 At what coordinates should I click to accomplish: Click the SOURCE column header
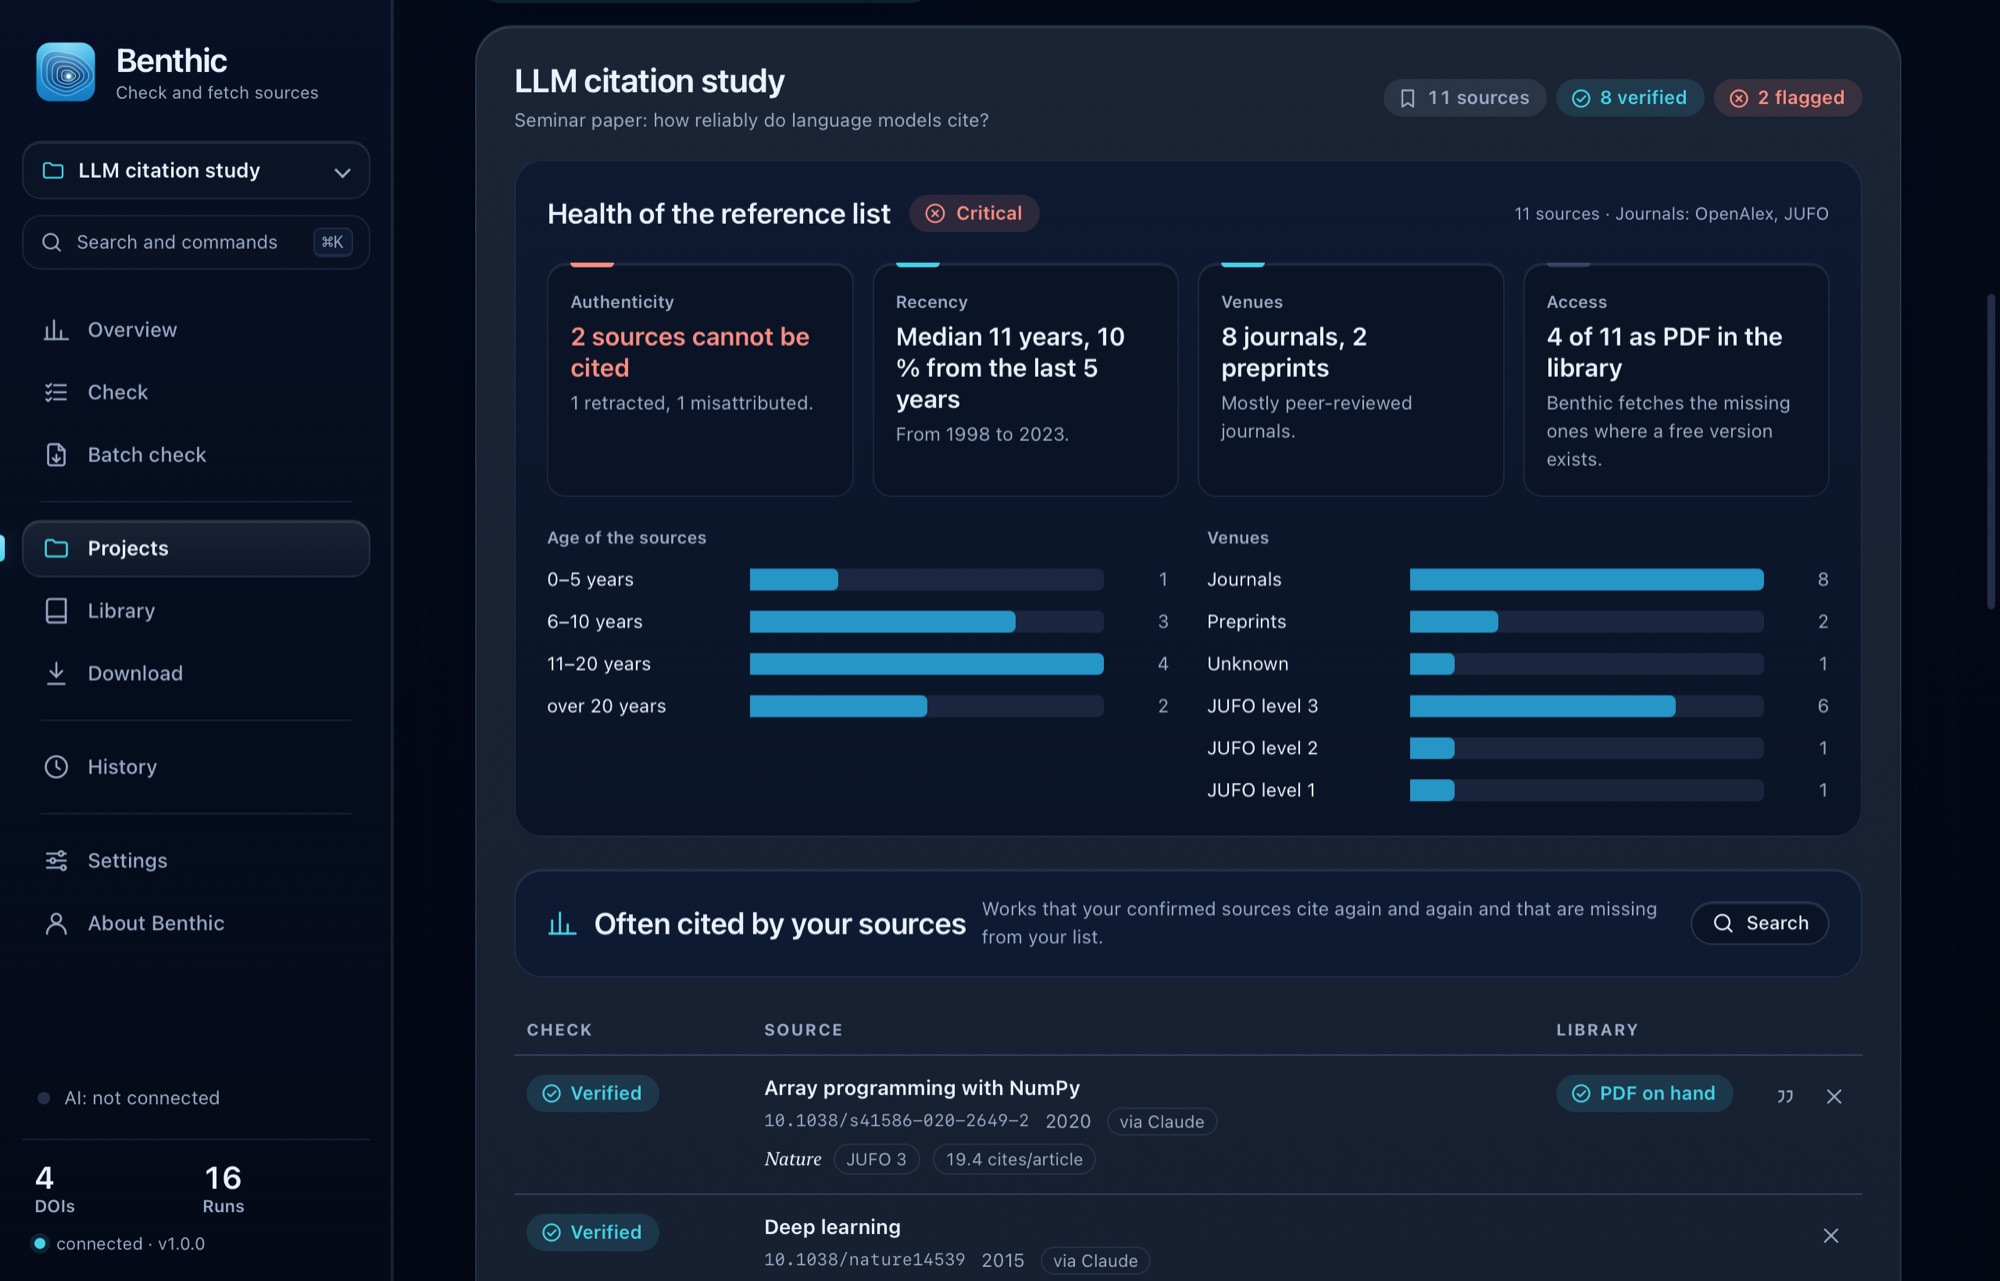click(x=803, y=1030)
